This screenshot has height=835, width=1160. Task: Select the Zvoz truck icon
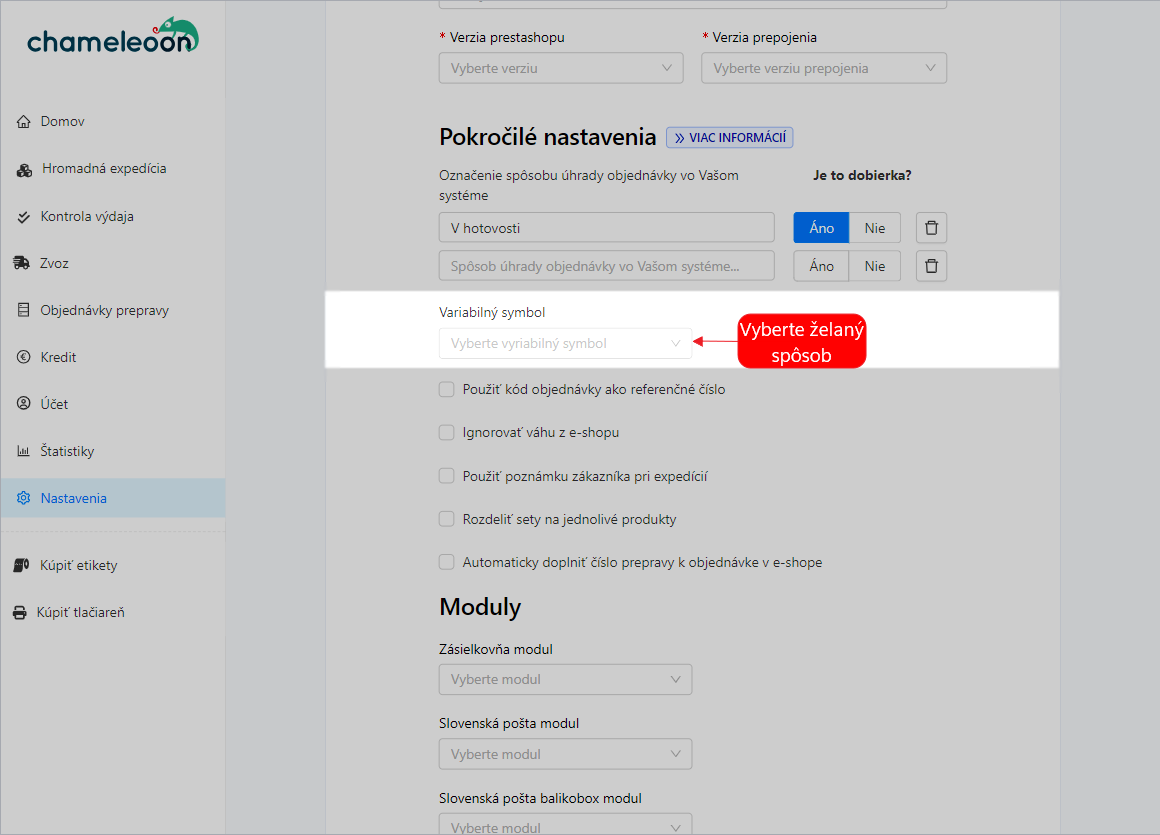(24, 263)
